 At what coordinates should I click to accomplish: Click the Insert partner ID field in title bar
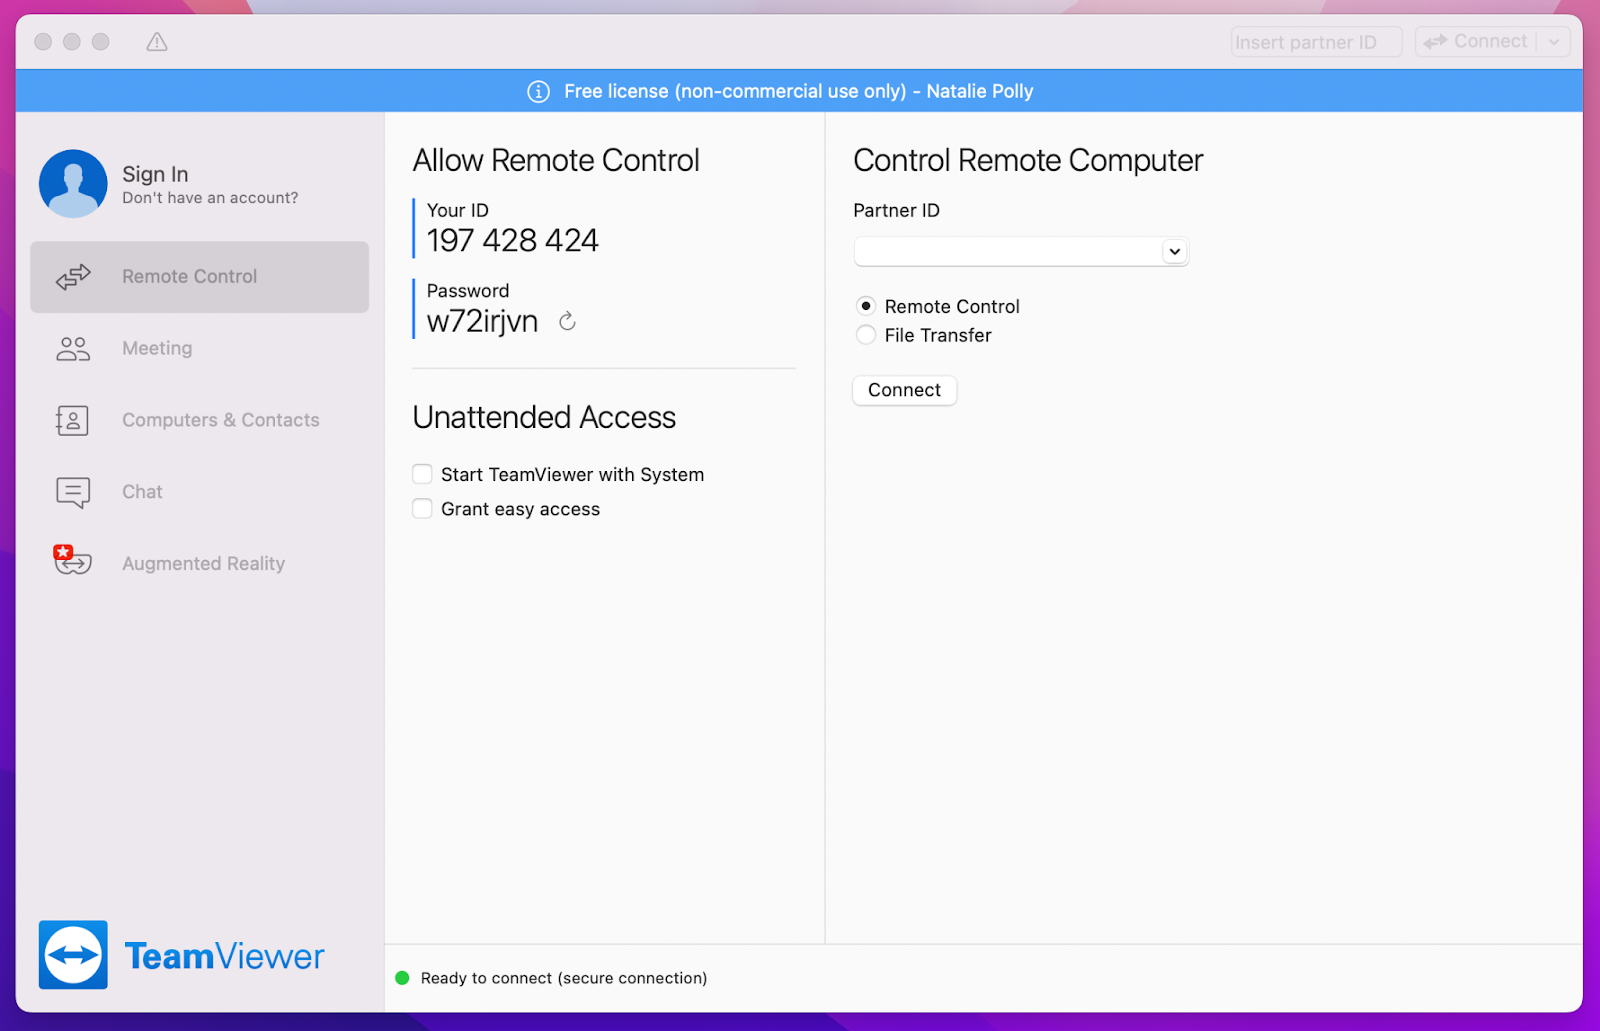[x=1316, y=42]
